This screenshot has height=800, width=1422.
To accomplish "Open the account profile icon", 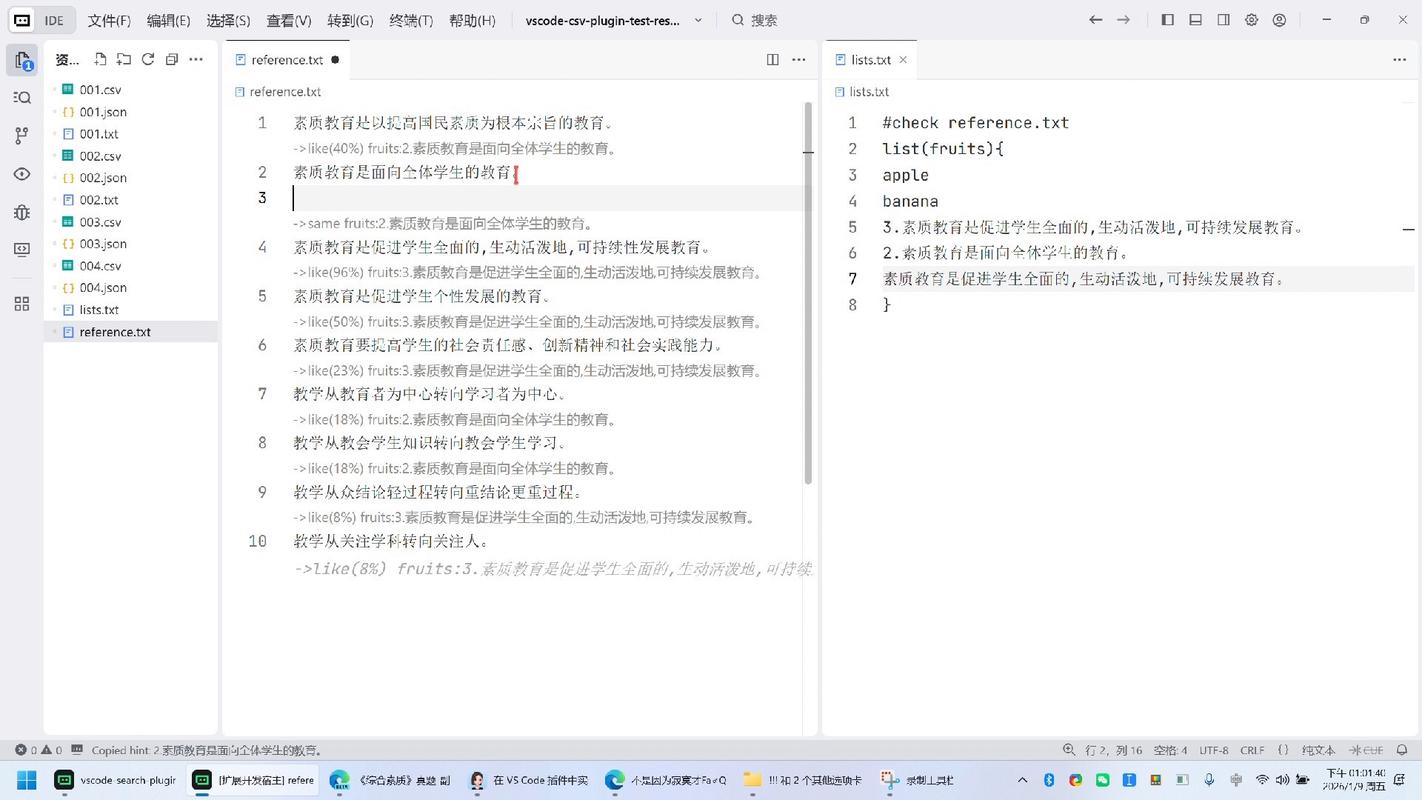I will pos(1279,20).
